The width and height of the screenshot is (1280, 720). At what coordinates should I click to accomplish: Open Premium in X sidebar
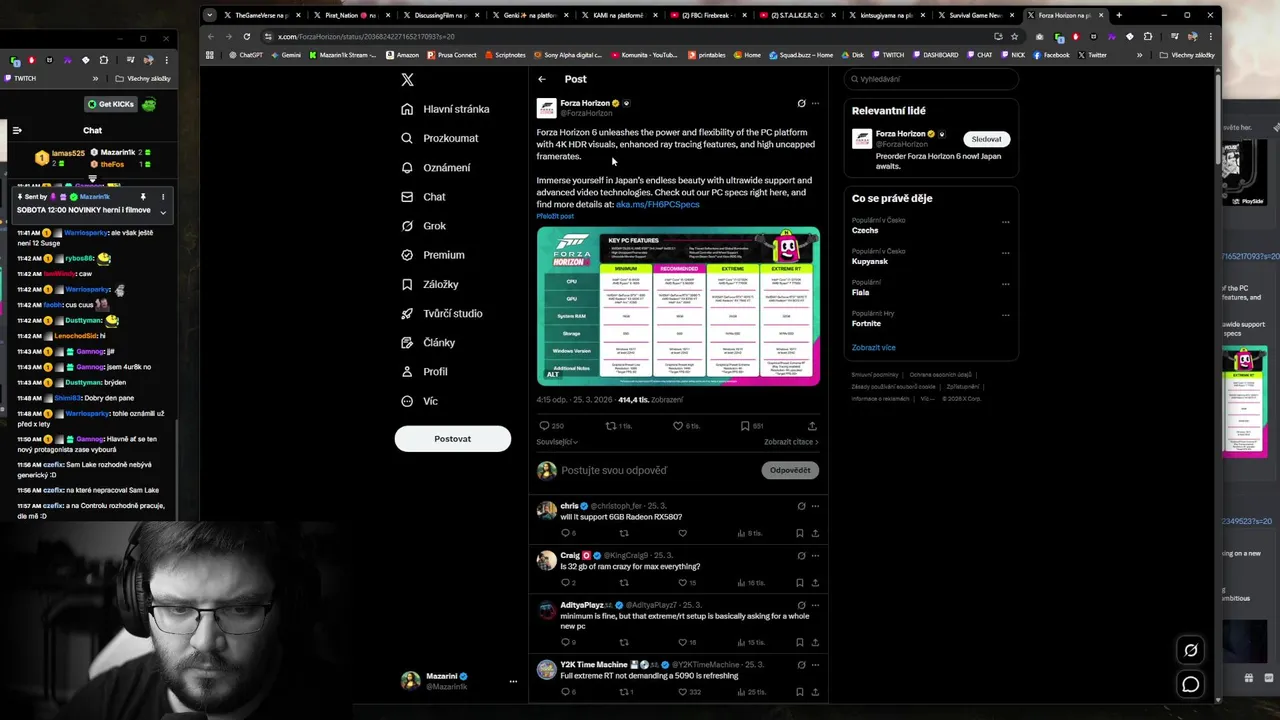[x=433, y=255]
